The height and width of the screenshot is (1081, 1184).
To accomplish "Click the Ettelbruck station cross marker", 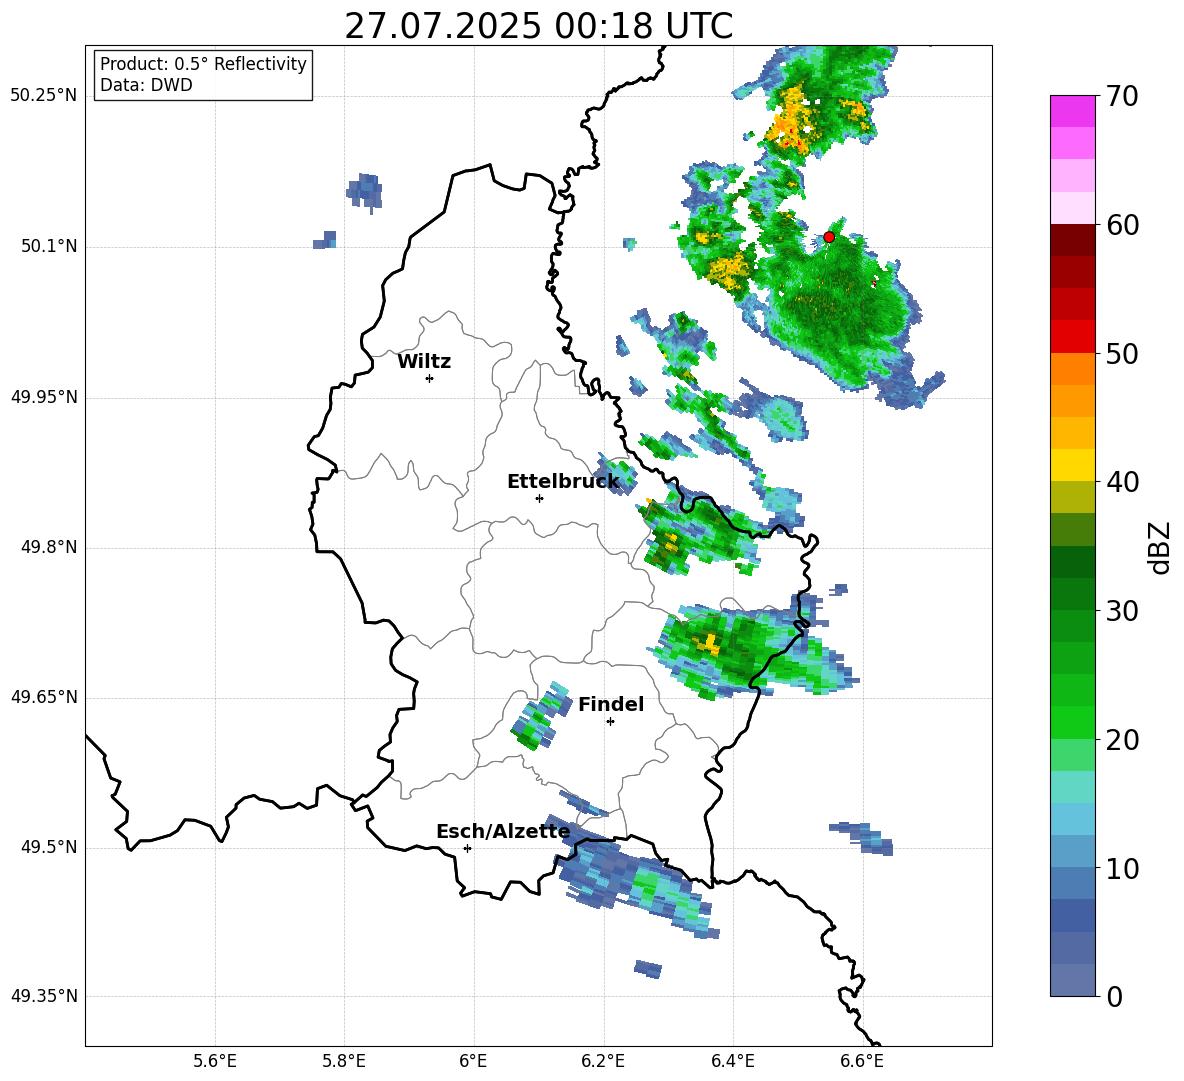I will tap(539, 498).
